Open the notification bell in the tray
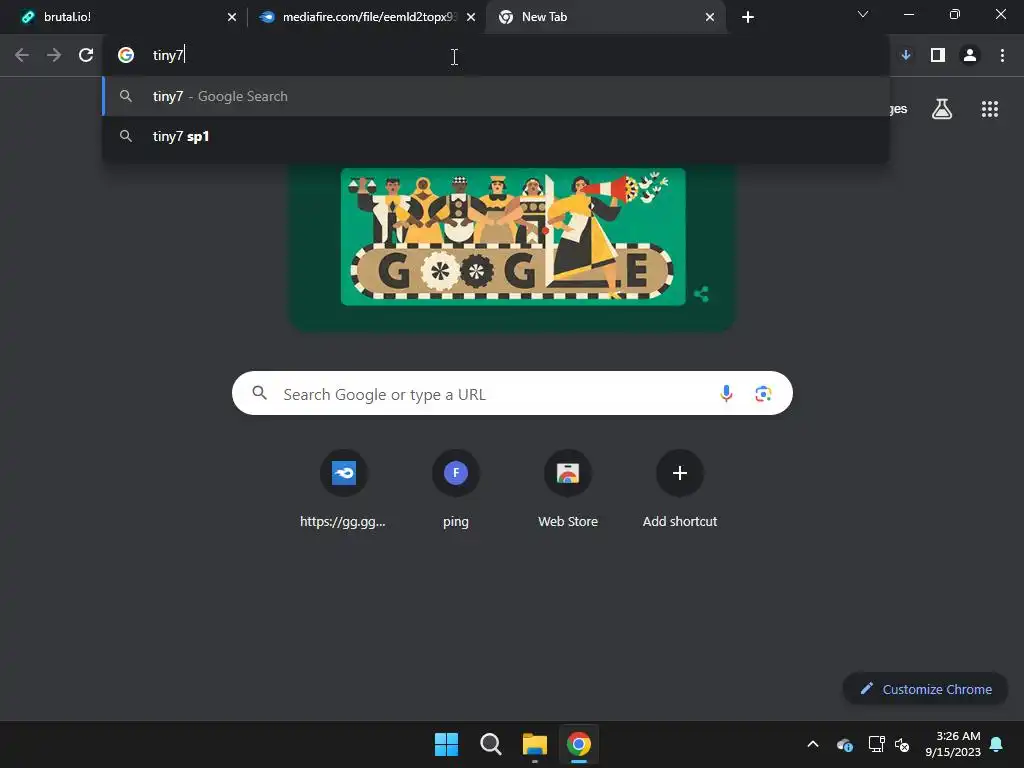 (x=997, y=744)
